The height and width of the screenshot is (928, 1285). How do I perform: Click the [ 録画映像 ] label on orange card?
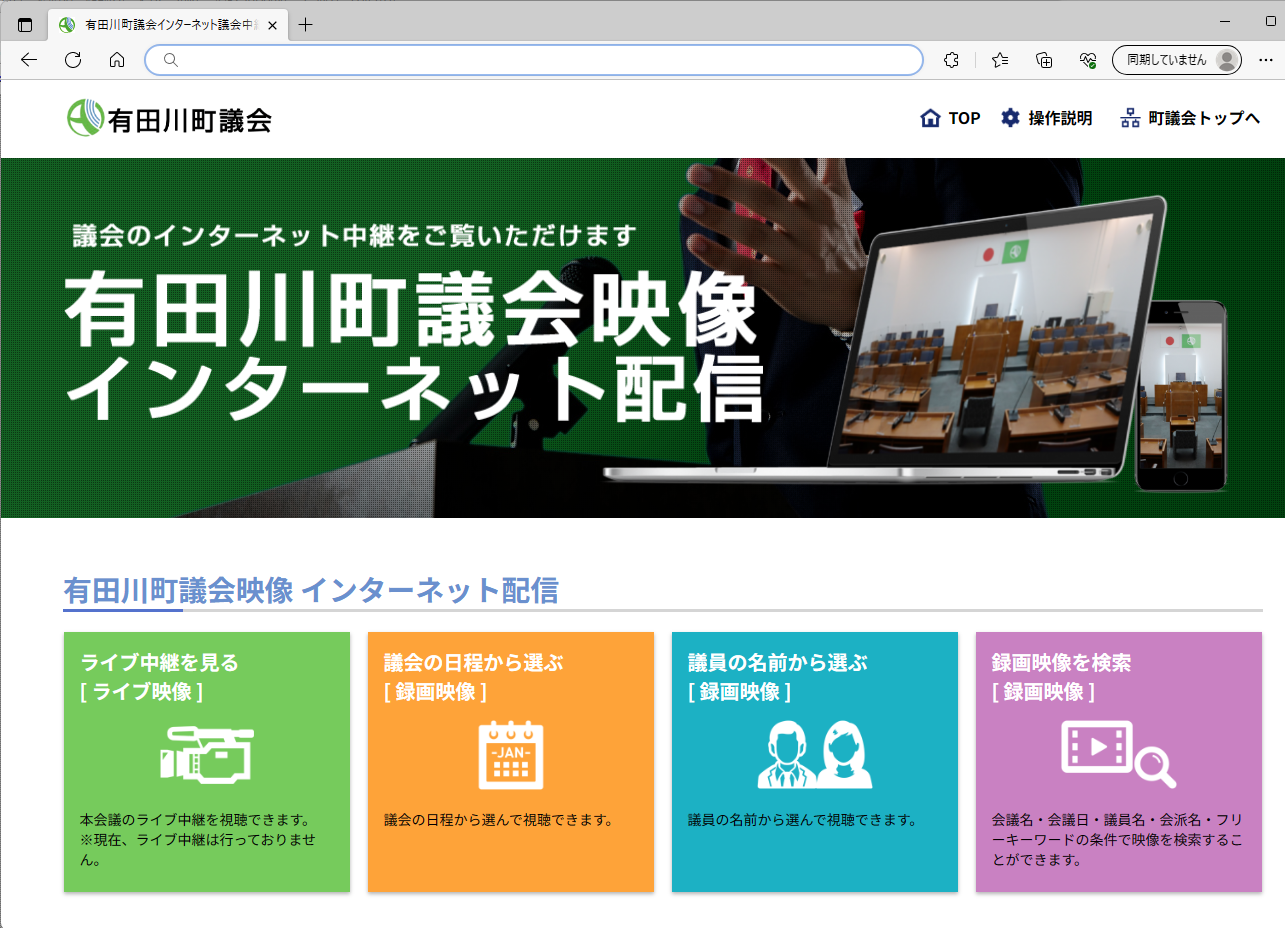point(435,691)
